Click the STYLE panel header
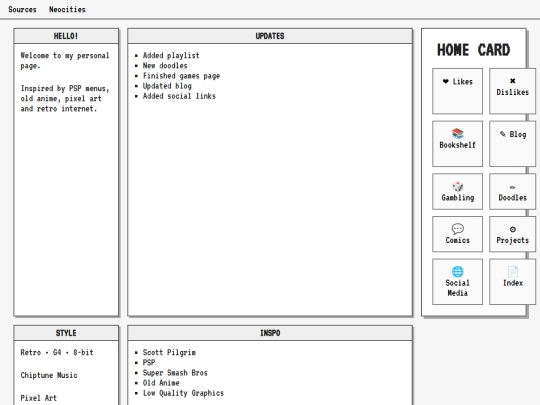The height and width of the screenshot is (405, 540). pos(66,333)
